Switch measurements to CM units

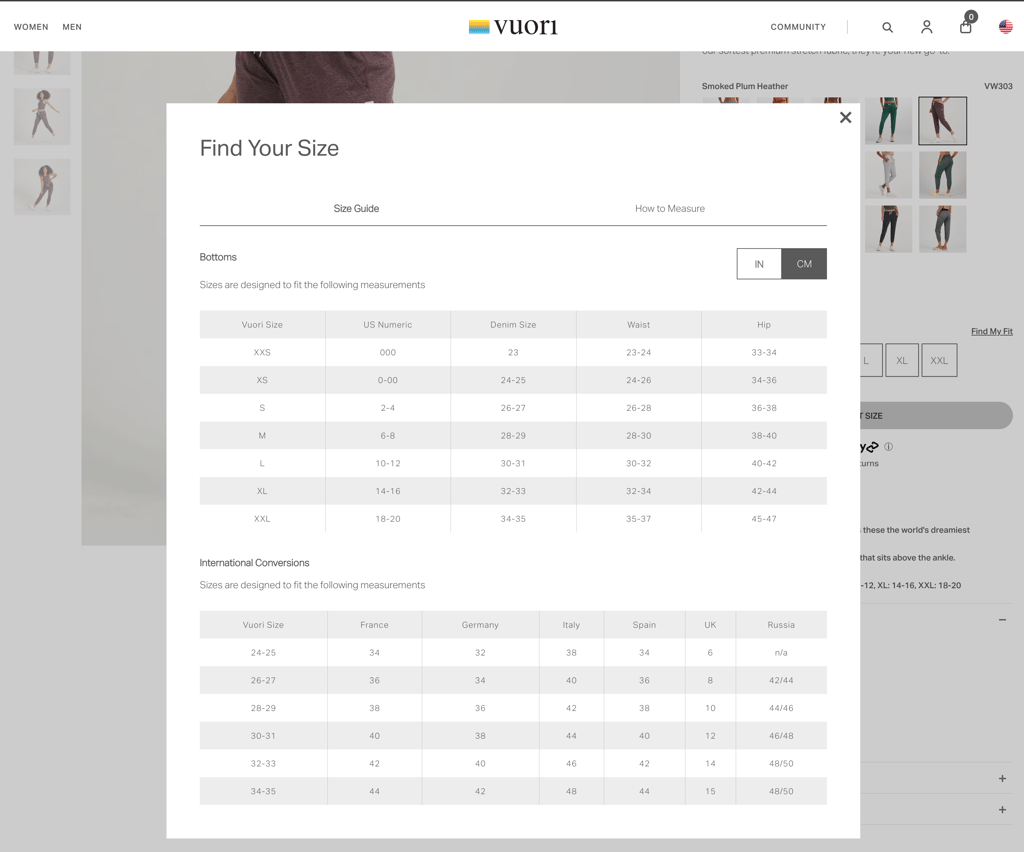coord(804,264)
